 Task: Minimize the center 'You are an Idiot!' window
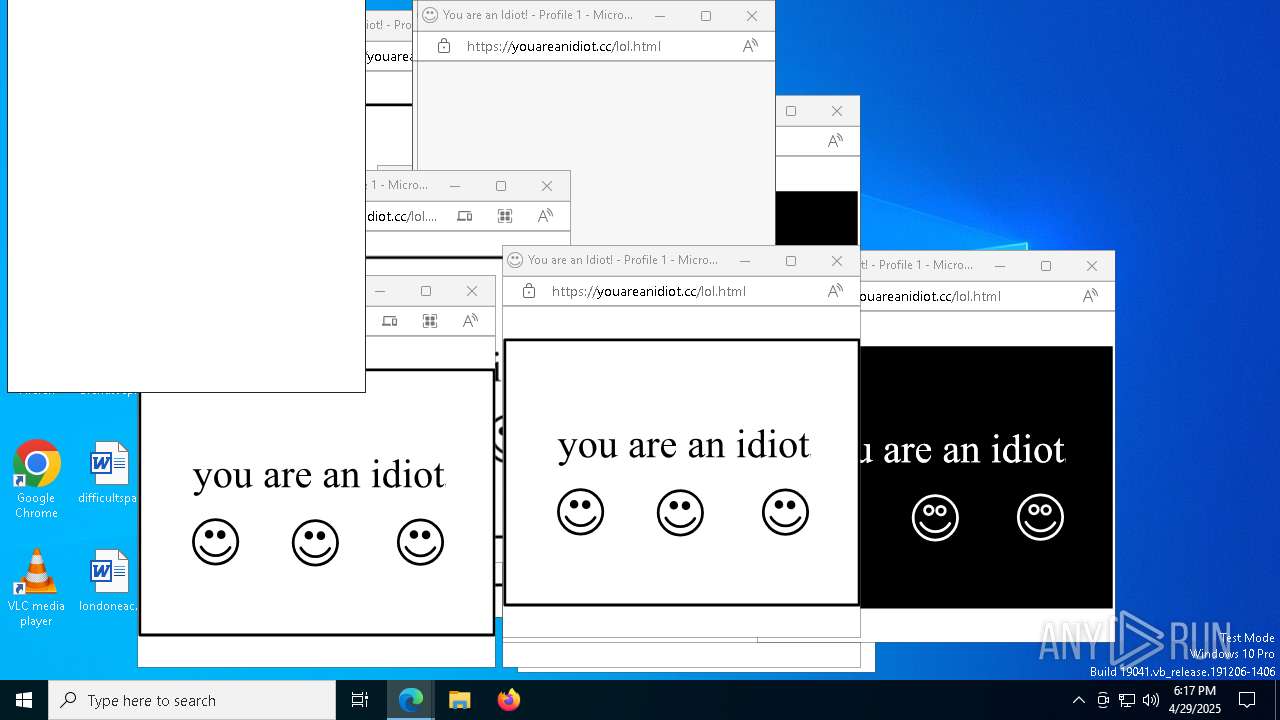click(x=745, y=261)
